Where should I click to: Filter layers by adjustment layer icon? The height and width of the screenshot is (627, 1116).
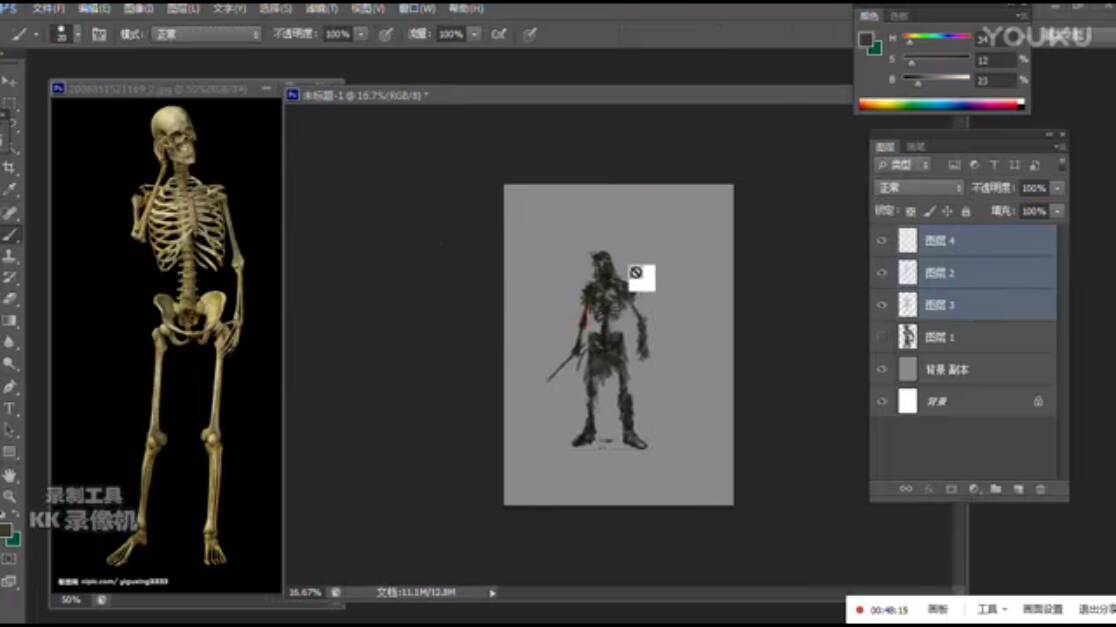pos(974,165)
